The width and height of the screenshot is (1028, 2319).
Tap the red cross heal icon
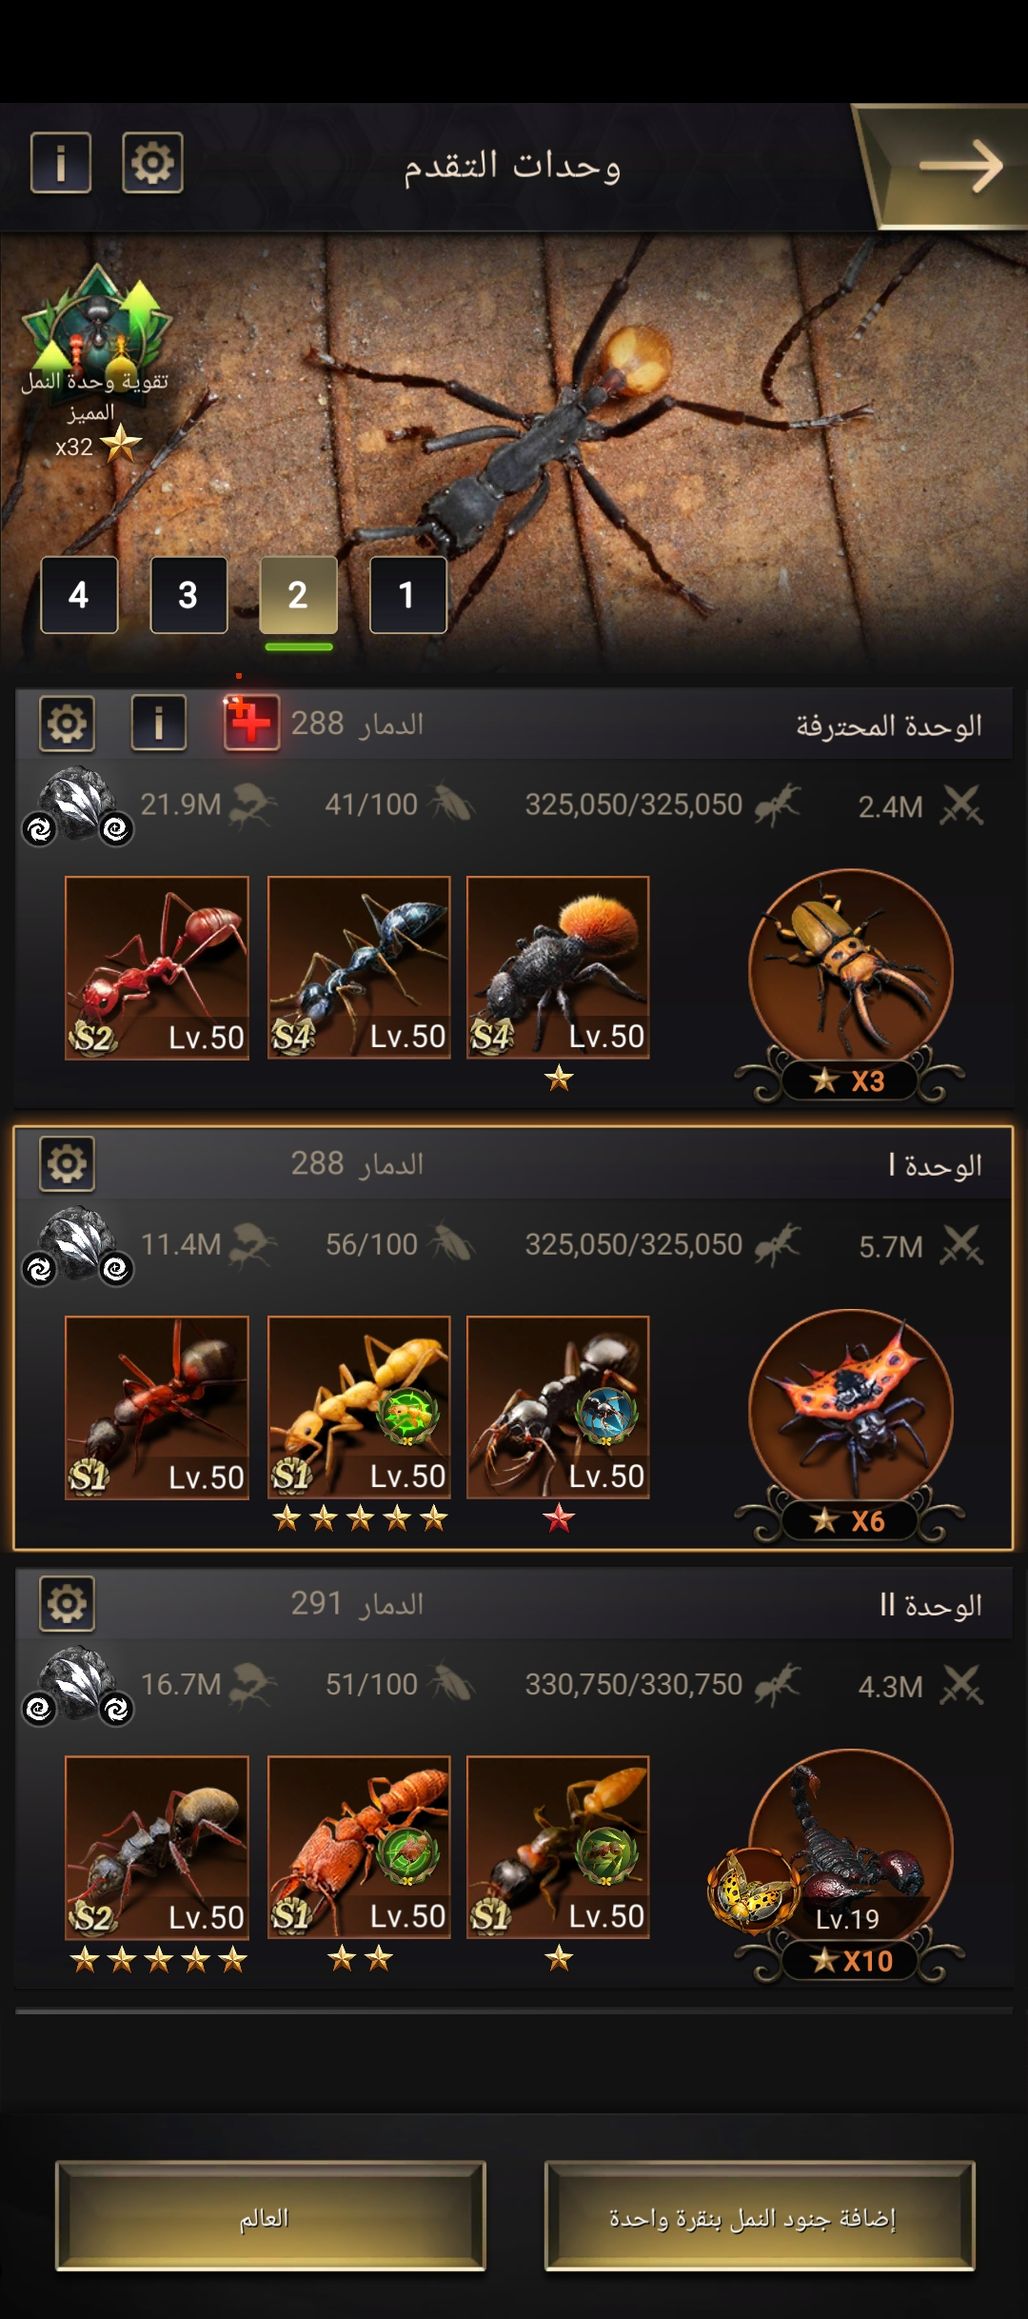pos(250,722)
